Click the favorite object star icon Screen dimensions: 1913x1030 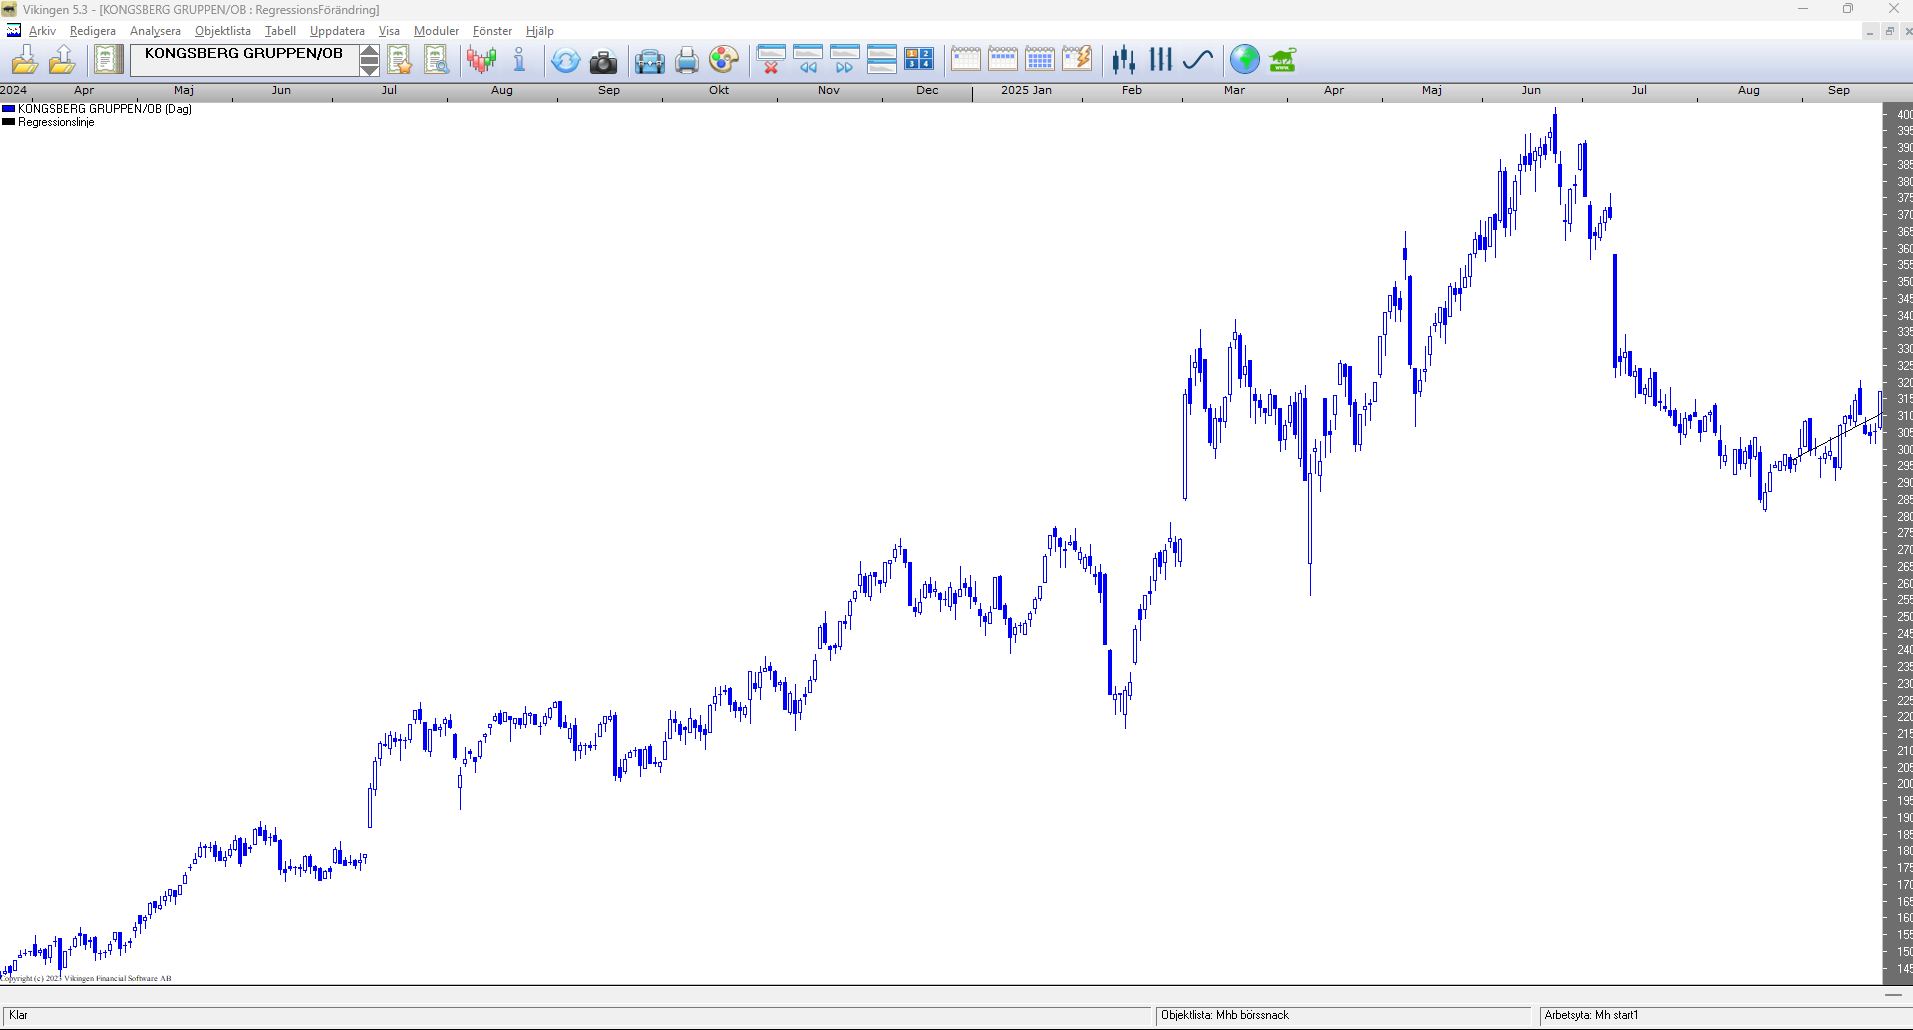click(x=400, y=61)
